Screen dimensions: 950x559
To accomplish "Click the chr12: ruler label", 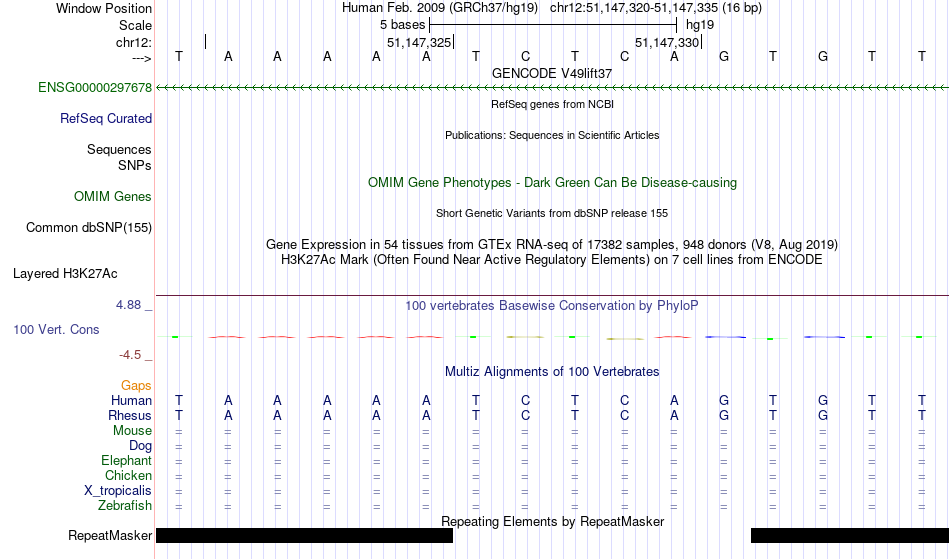I will click(x=134, y=42).
